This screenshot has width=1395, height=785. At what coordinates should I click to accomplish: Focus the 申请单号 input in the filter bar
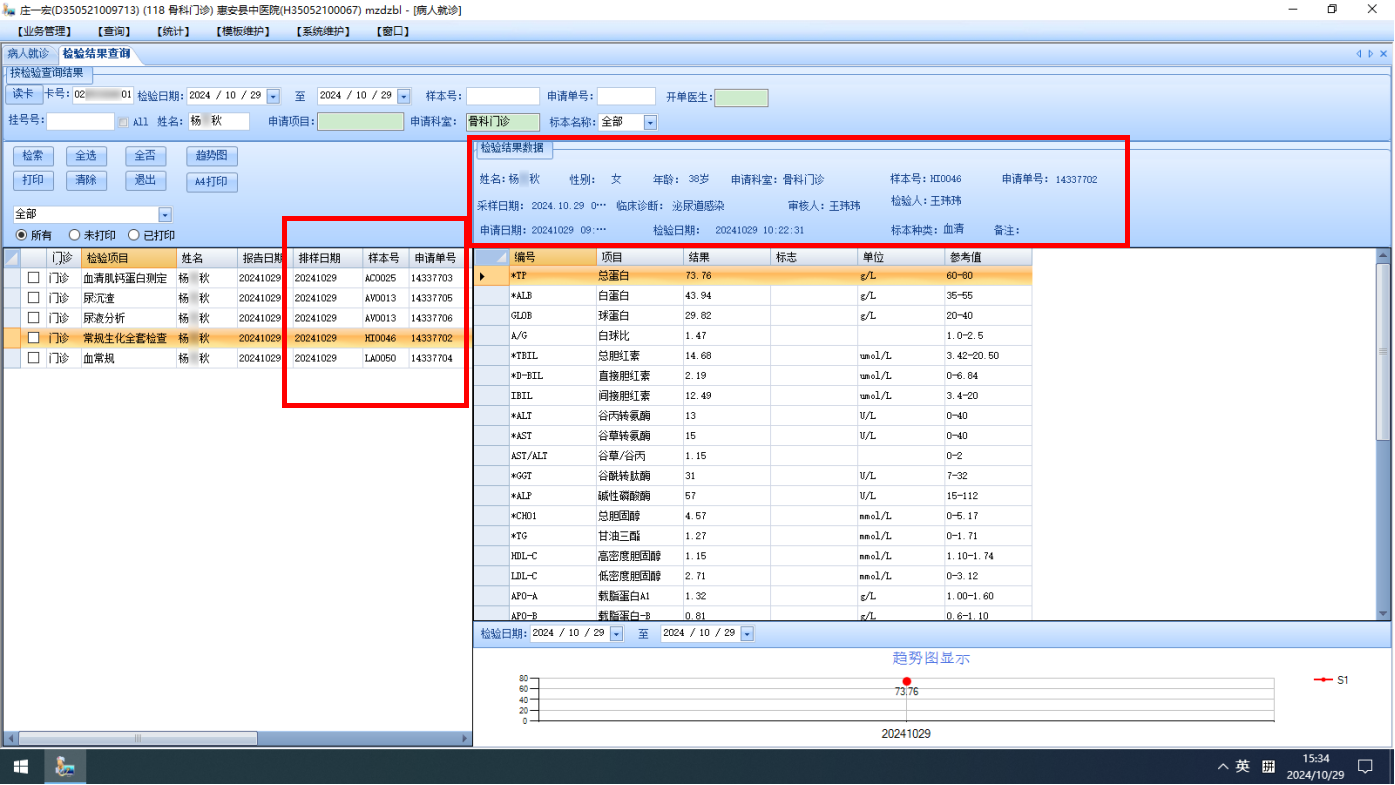click(x=626, y=97)
